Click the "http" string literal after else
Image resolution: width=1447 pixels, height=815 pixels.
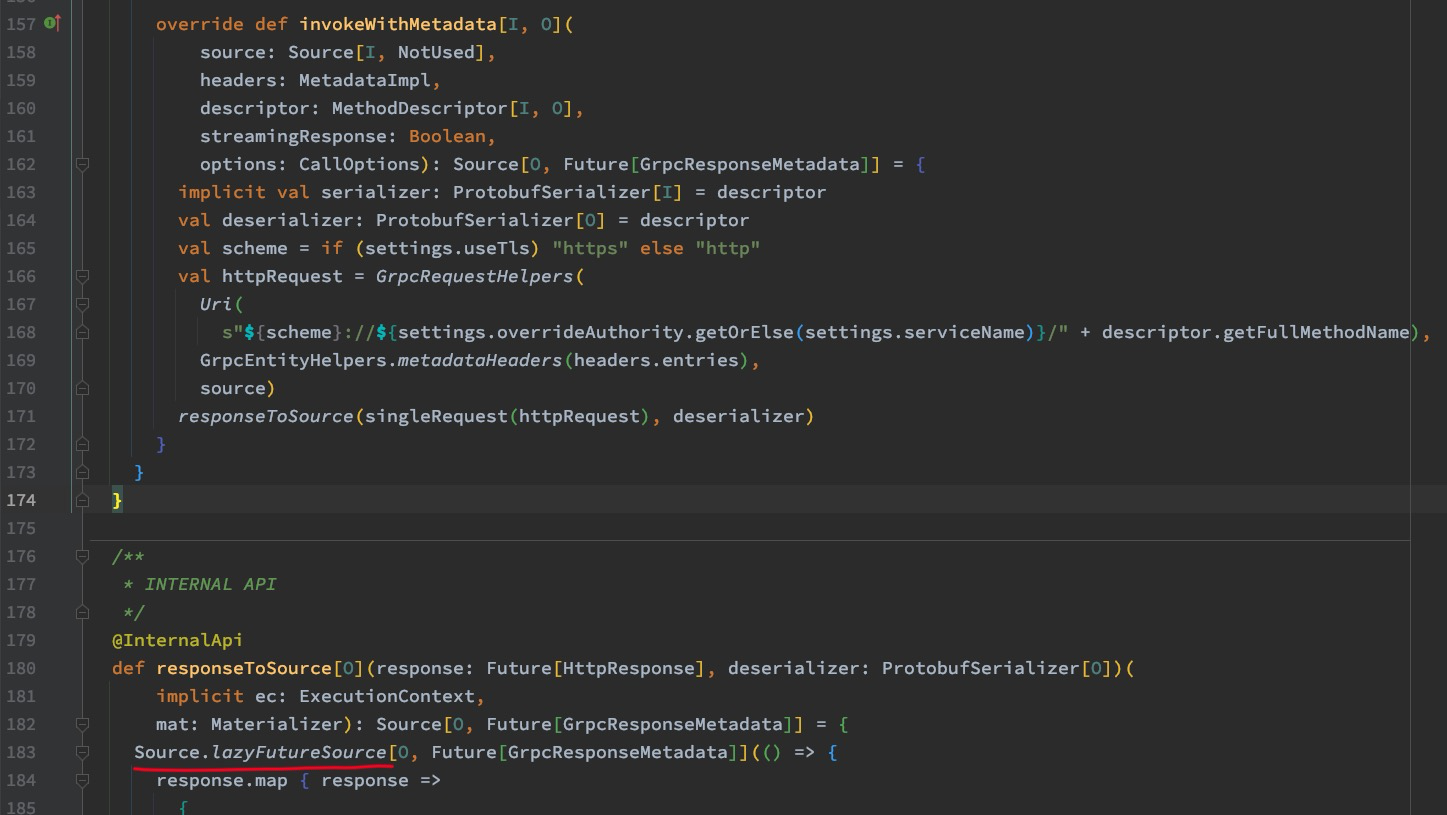pyautogui.click(x=728, y=248)
